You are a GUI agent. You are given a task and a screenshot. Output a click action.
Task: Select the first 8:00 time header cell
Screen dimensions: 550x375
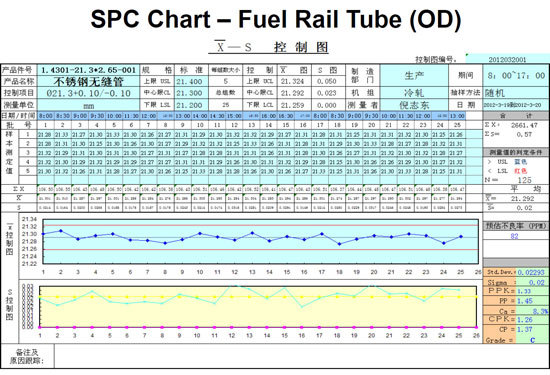45,115
